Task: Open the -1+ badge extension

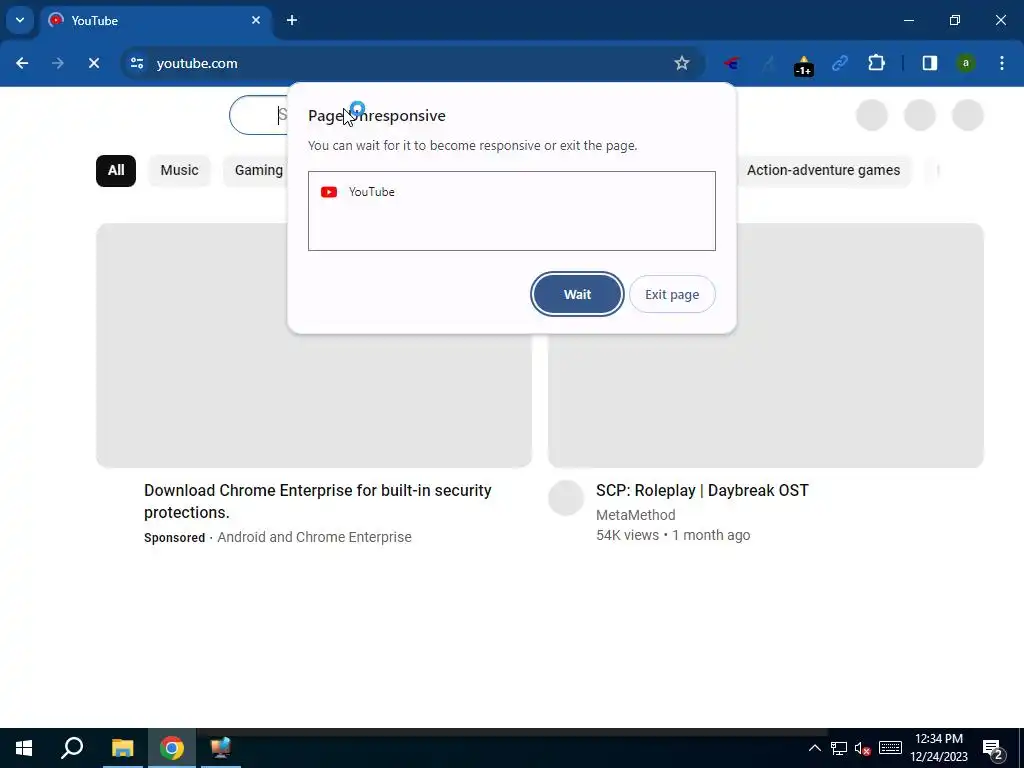Action: tap(804, 65)
